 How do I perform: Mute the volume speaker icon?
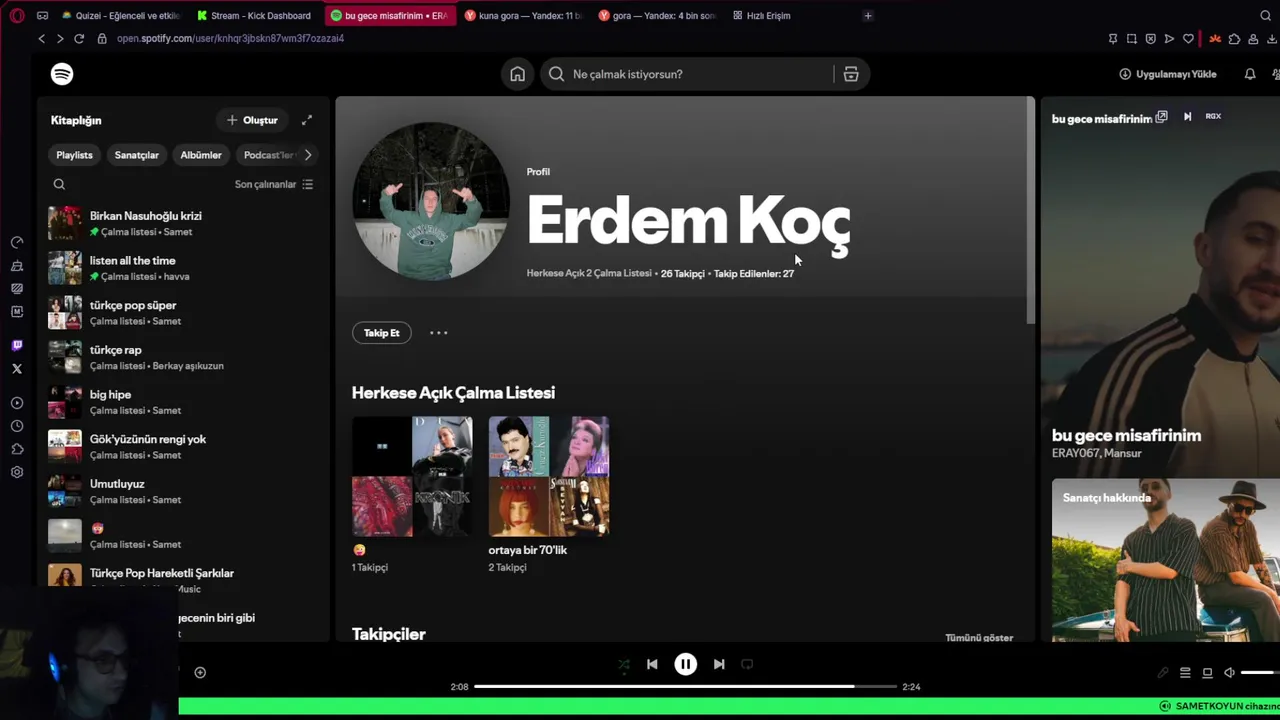click(1230, 673)
